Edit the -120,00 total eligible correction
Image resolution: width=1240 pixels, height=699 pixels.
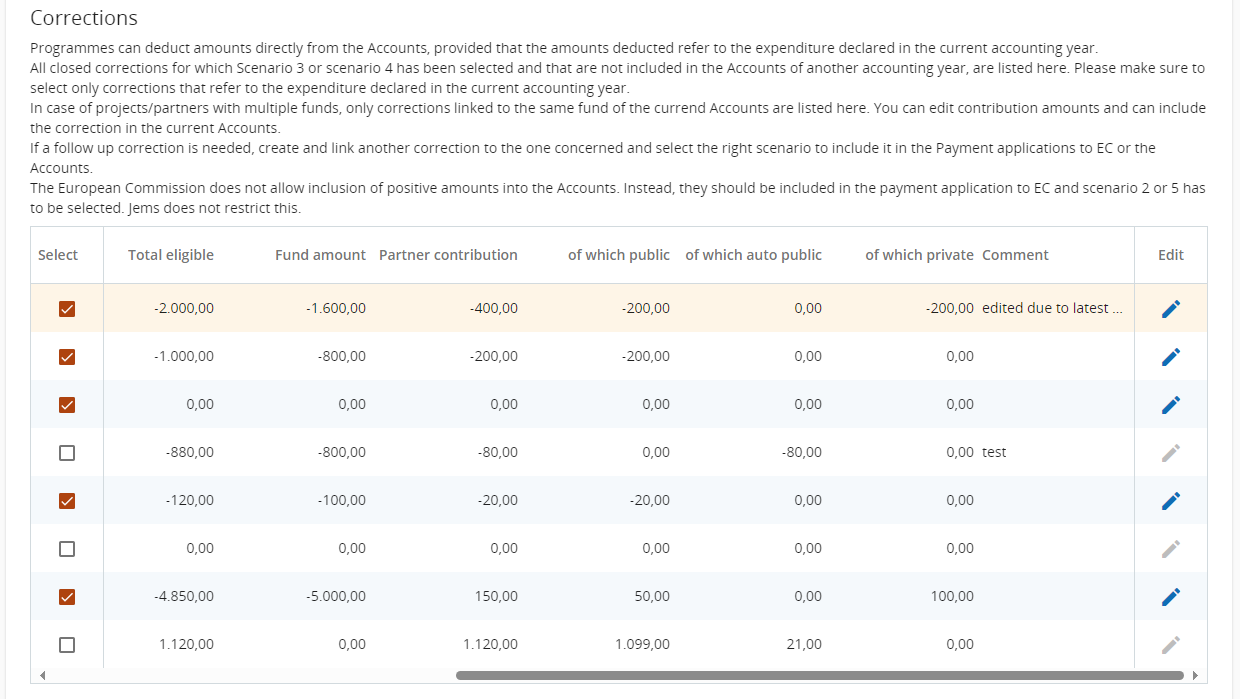pos(1171,501)
